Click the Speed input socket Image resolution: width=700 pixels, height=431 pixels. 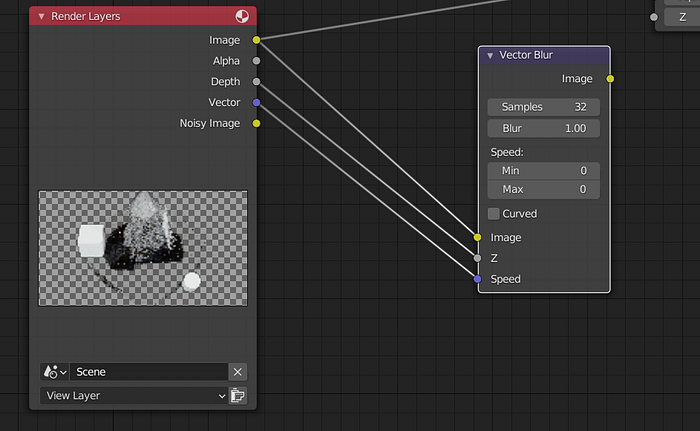[x=478, y=279]
